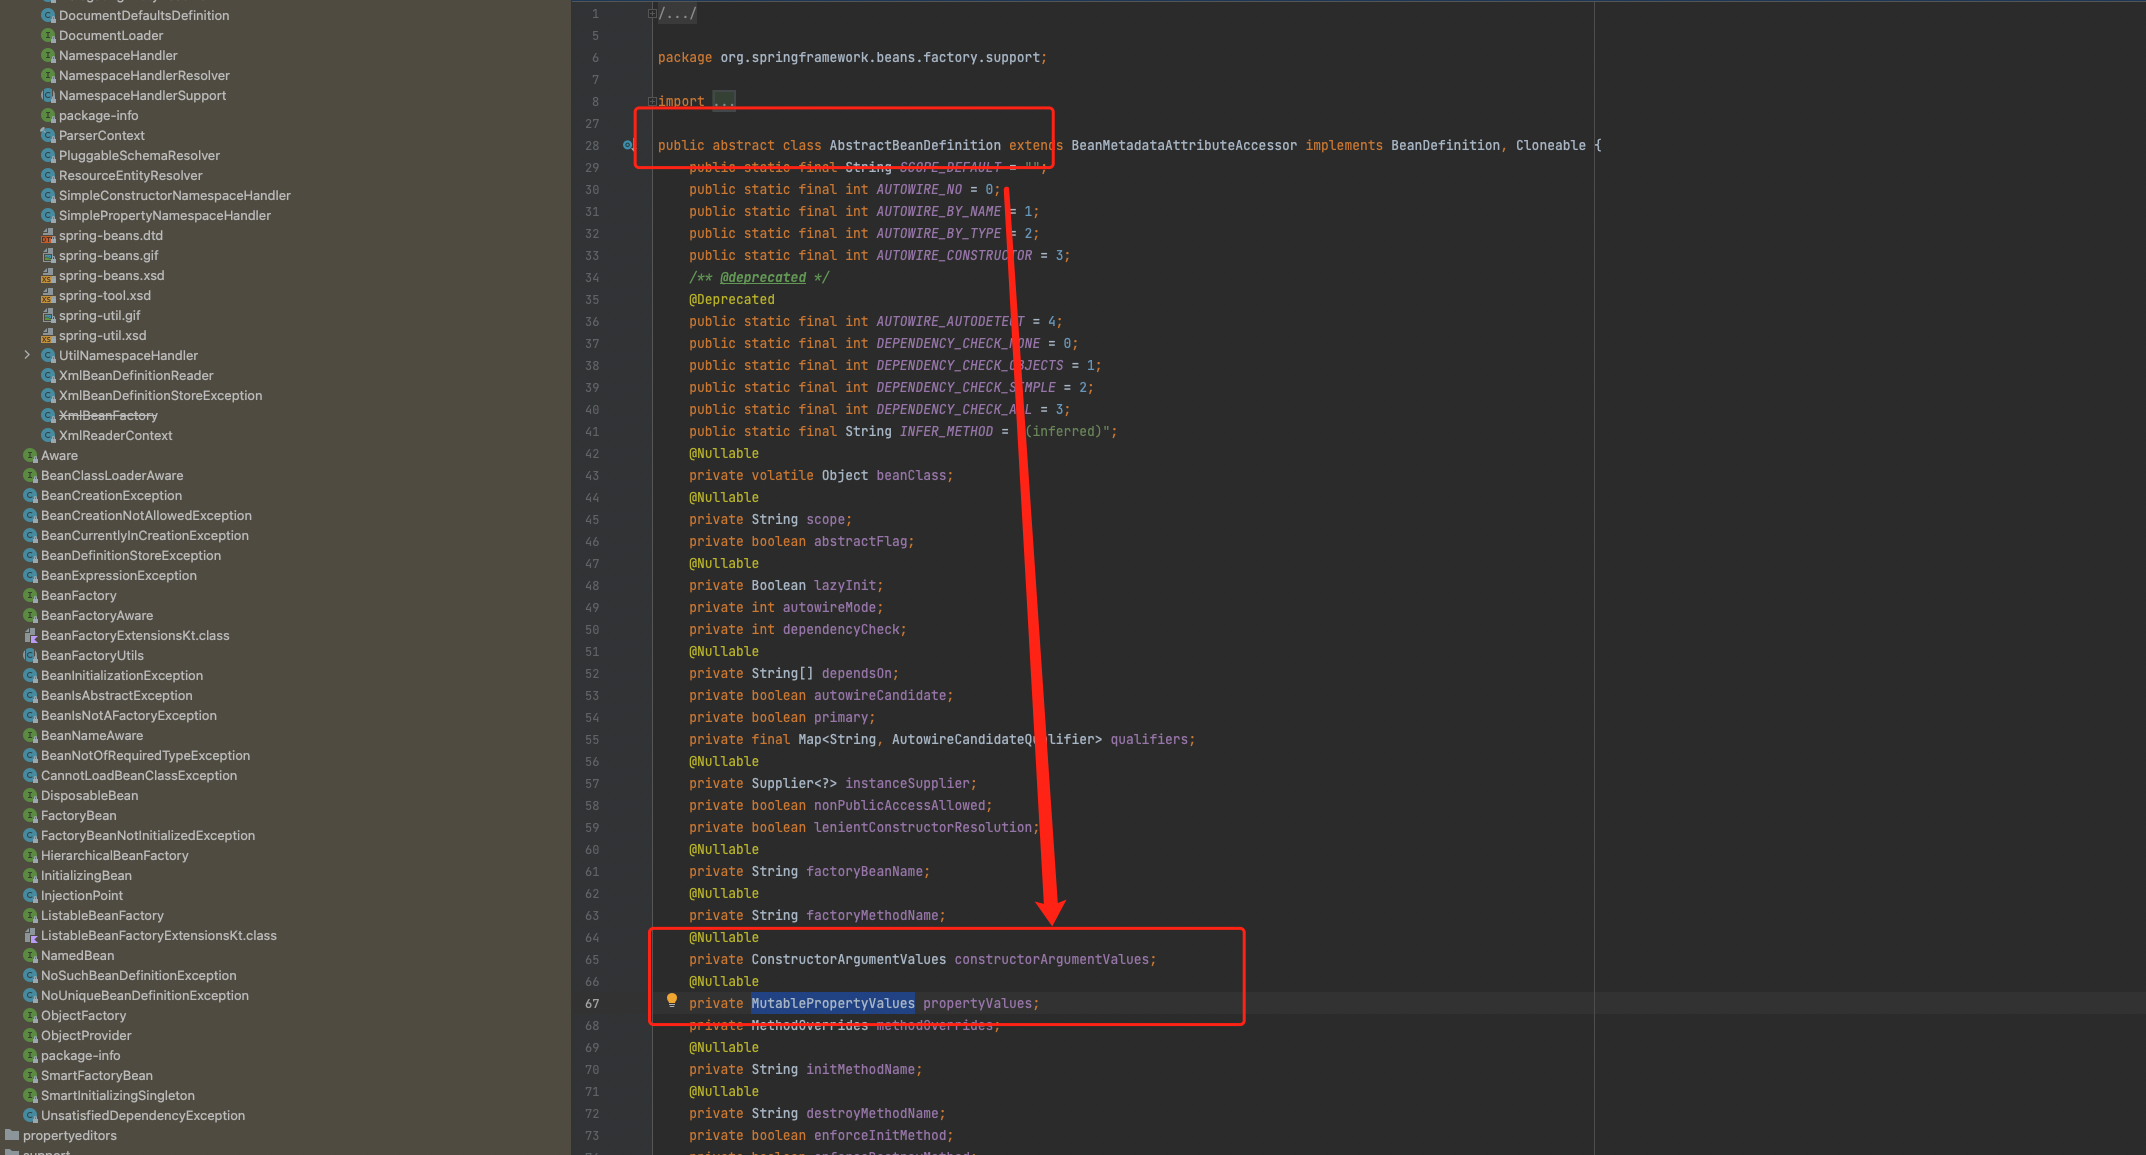The image size is (2146, 1155).
Task: Open BeanCreationNotAllowedException class
Action: [x=146, y=515]
